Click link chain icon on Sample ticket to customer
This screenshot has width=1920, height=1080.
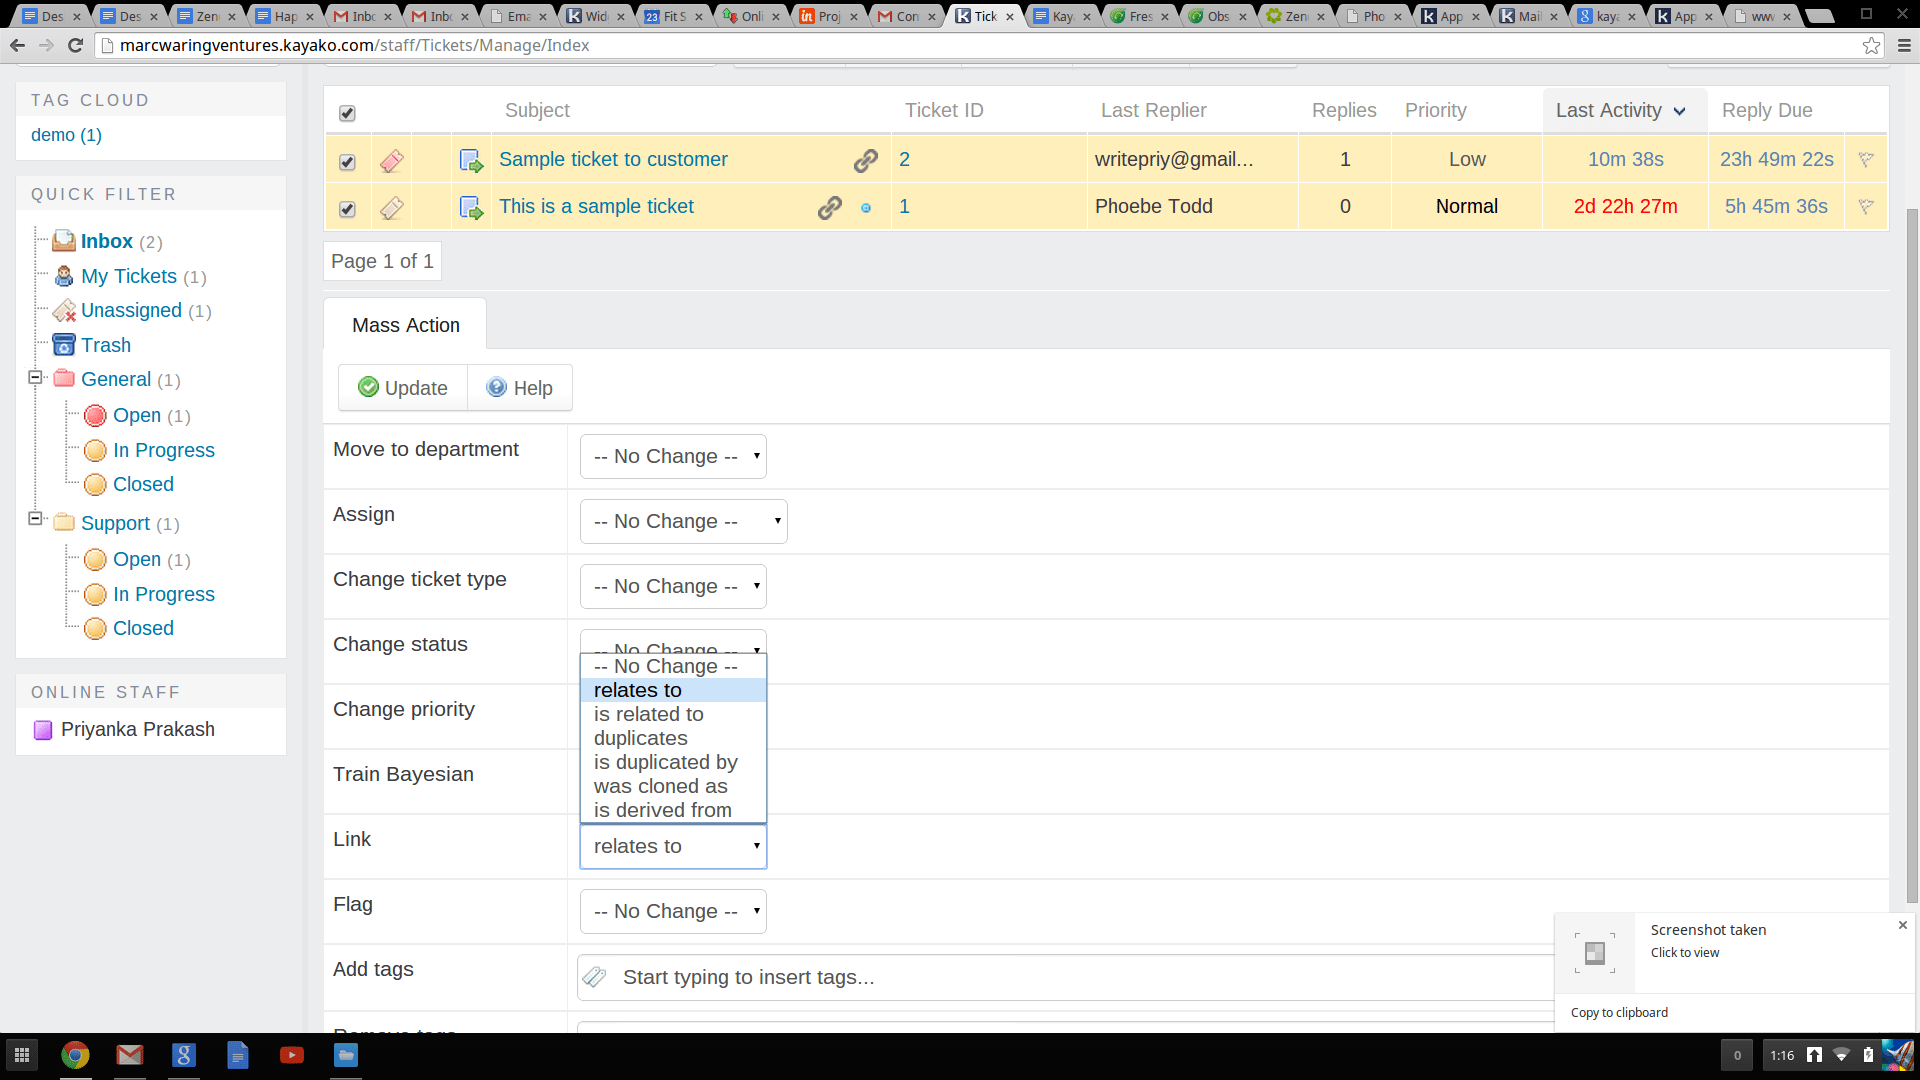866,160
